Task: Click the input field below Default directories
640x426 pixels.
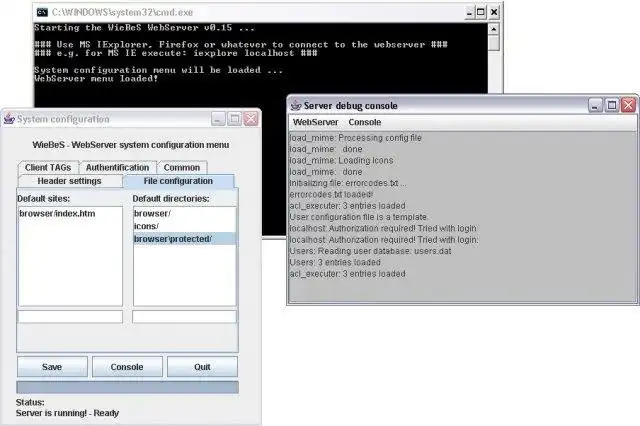Action: 184,317
